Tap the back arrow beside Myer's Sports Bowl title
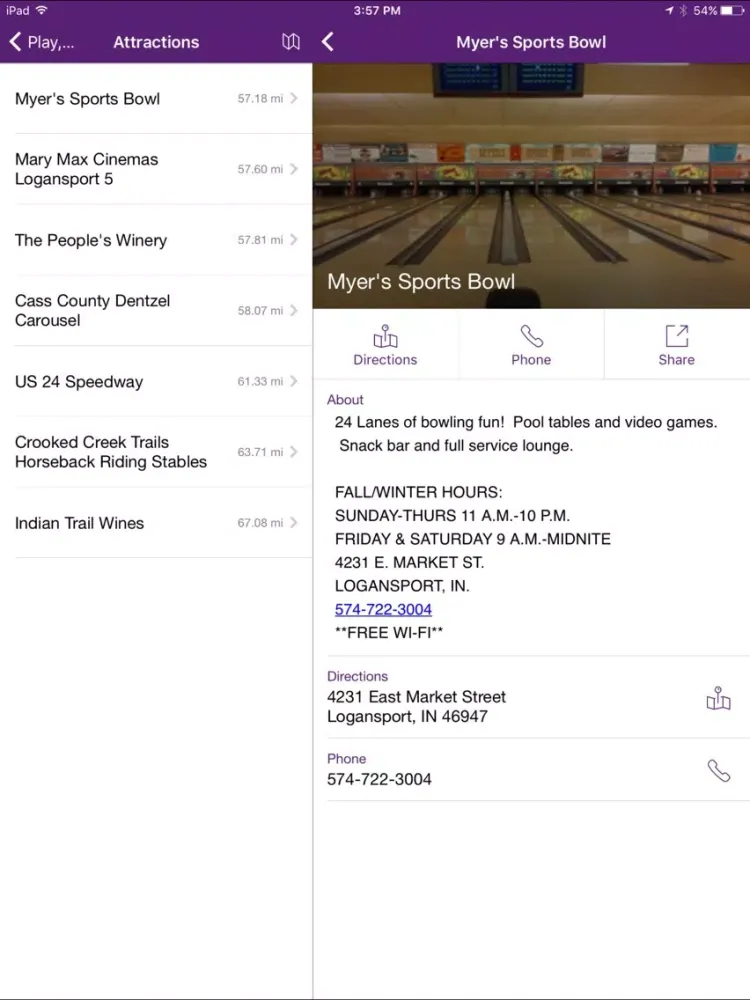This screenshot has width=750, height=1000. (328, 42)
